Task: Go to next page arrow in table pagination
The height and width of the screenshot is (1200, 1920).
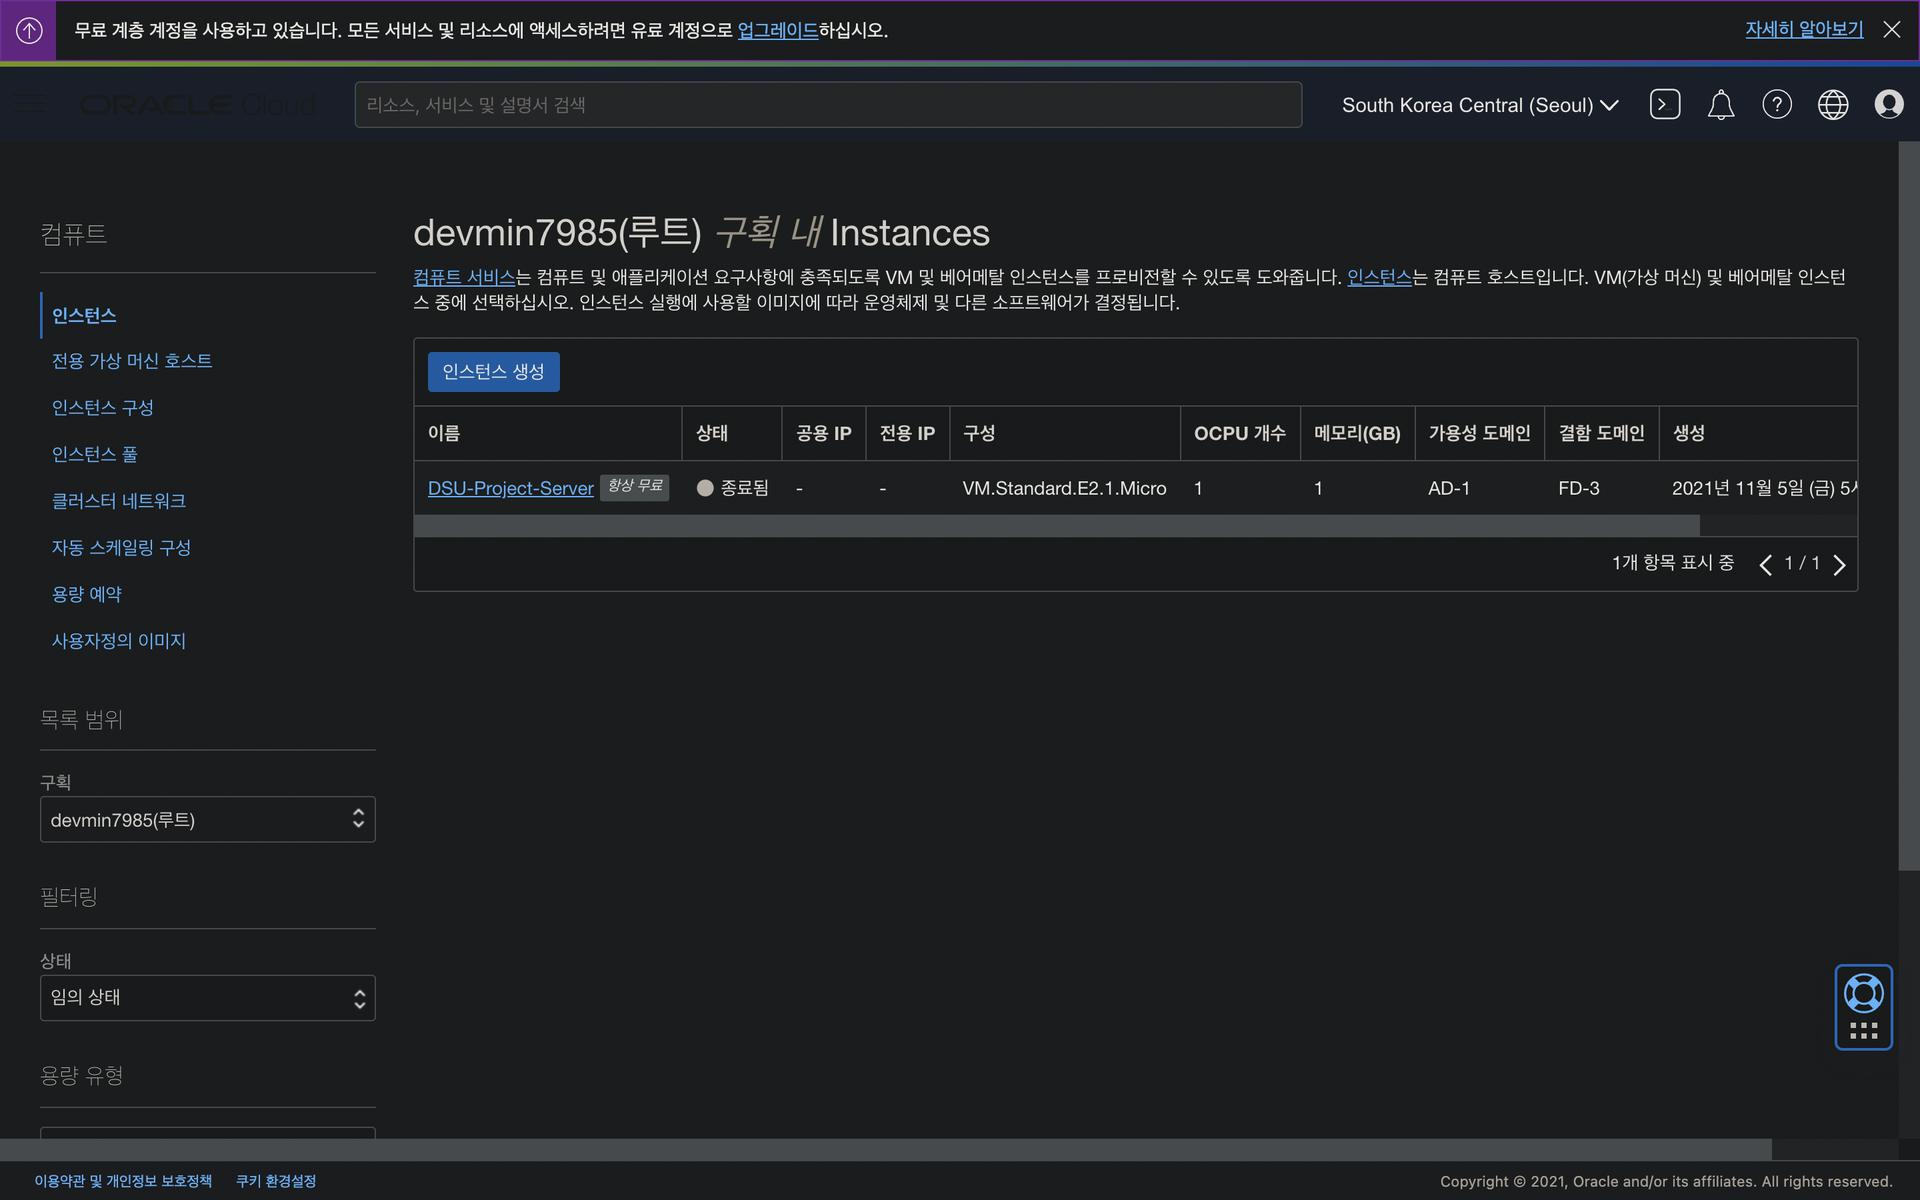Action: pyautogui.click(x=1839, y=565)
